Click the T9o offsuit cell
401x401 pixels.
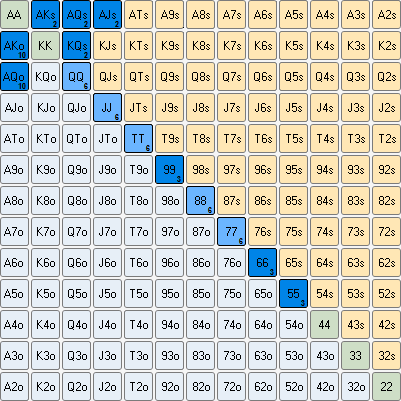point(138,170)
